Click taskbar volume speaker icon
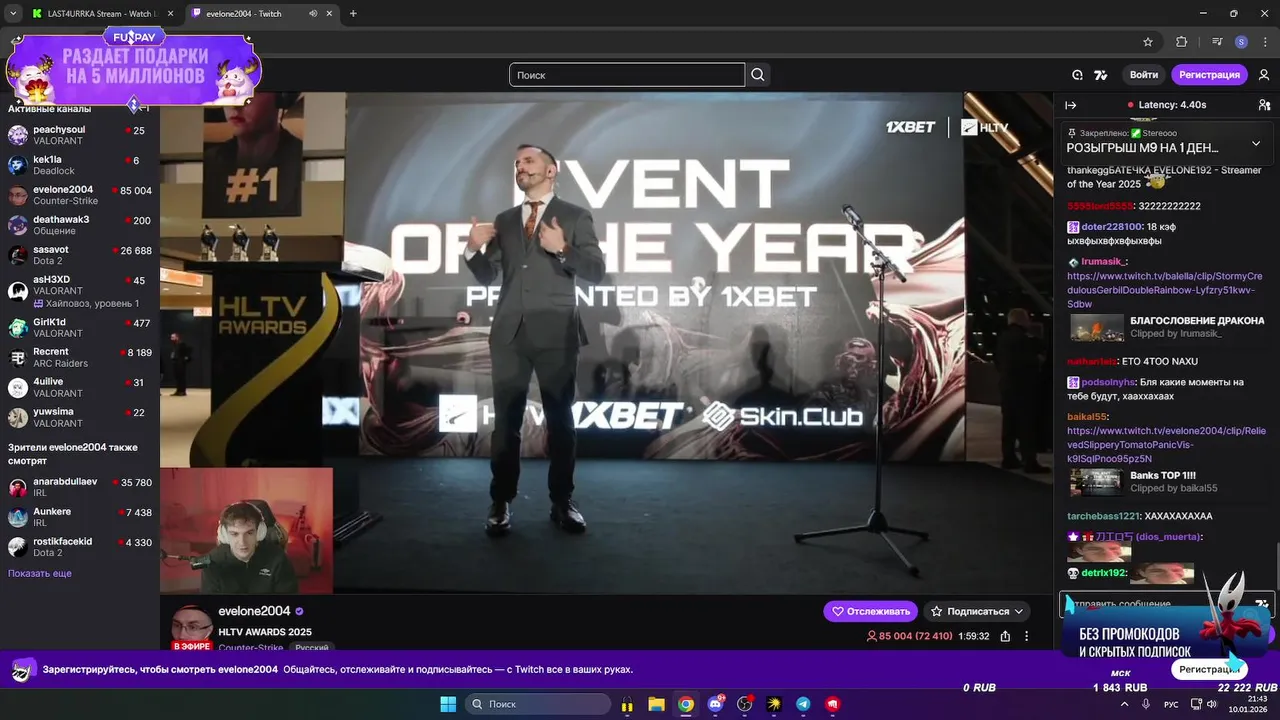Image resolution: width=1280 pixels, height=720 pixels. click(1211, 704)
